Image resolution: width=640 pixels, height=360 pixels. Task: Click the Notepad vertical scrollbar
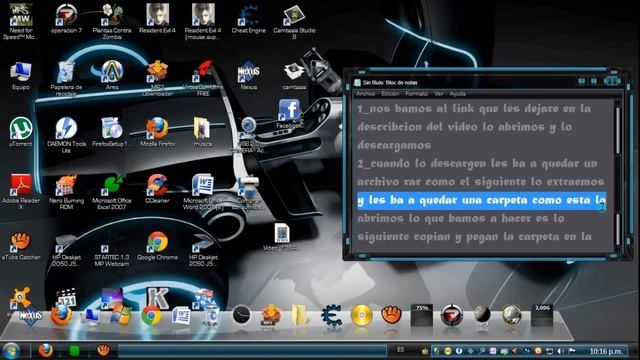pyautogui.click(x=618, y=176)
